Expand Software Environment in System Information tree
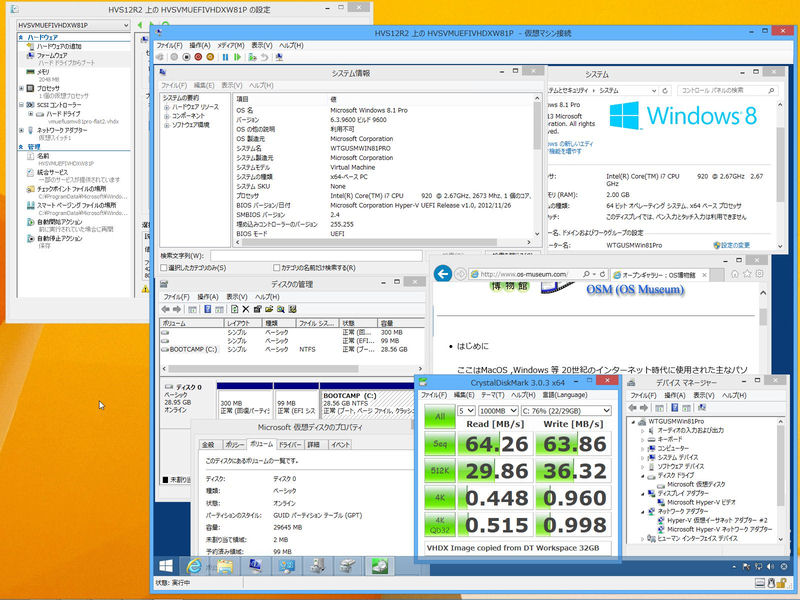Screen dimensions: 800x600 [x=166, y=126]
